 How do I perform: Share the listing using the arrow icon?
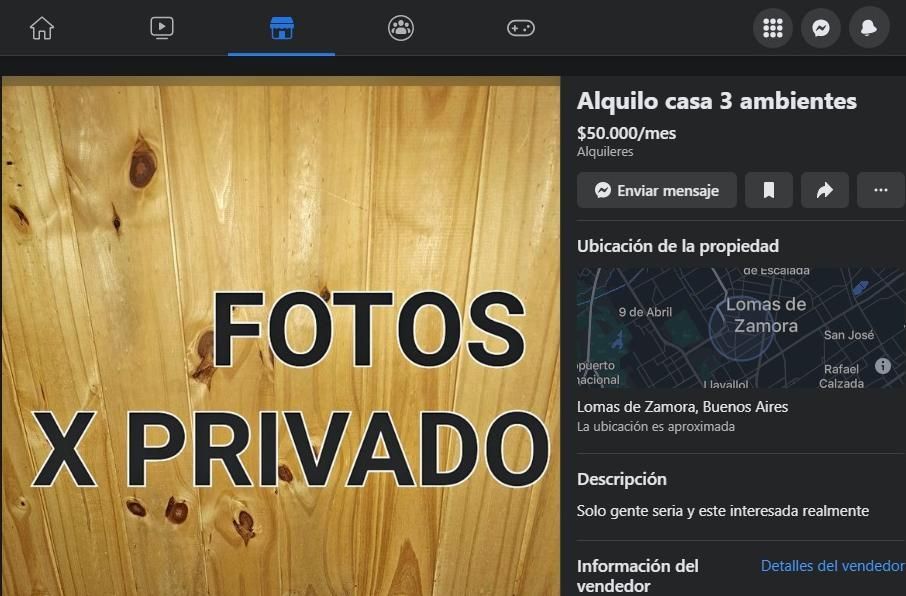(825, 190)
